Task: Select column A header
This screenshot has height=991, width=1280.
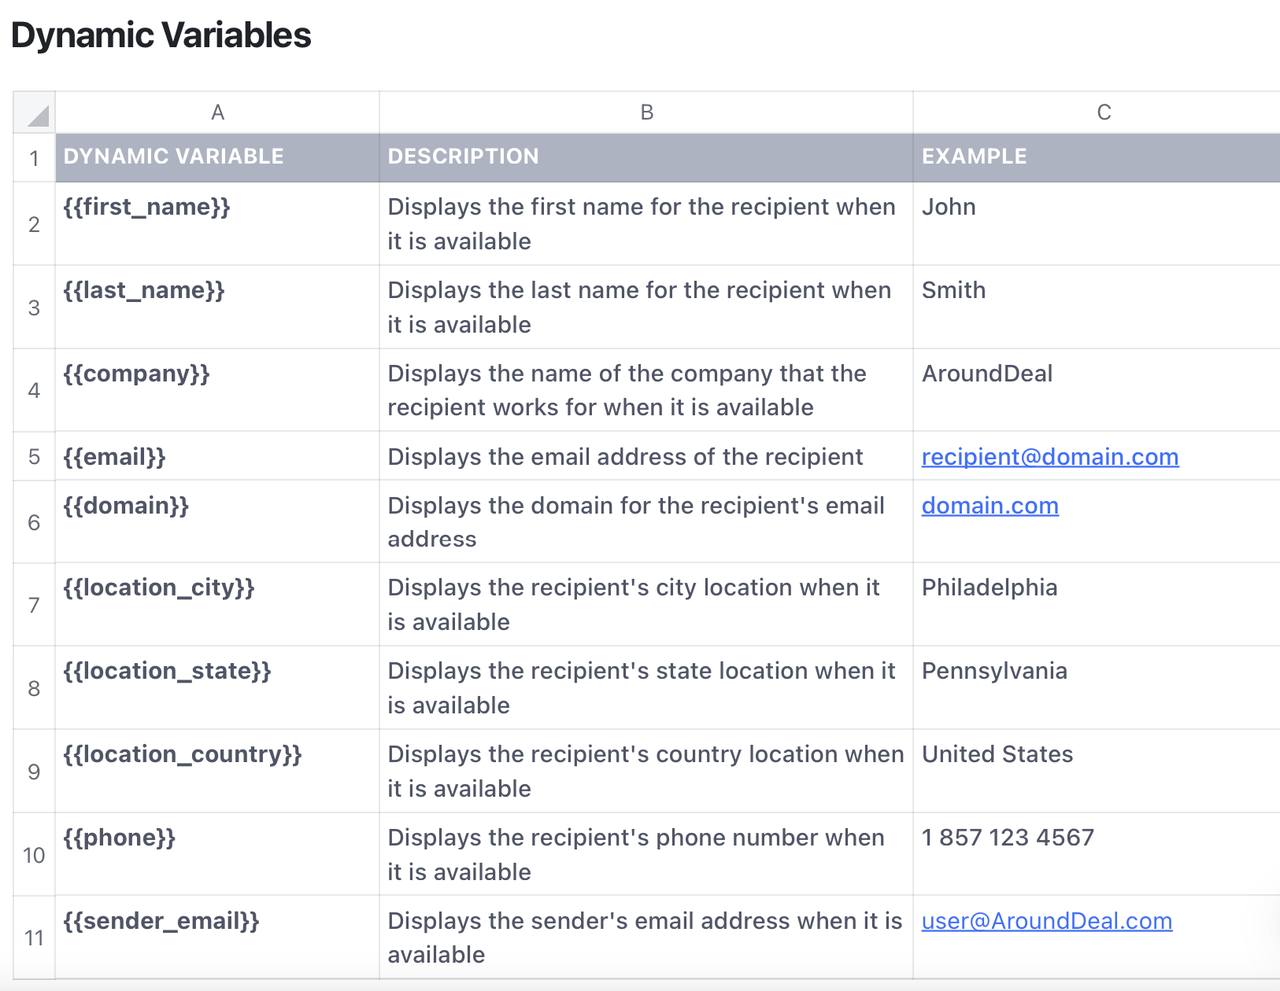Action: coord(217,113)
